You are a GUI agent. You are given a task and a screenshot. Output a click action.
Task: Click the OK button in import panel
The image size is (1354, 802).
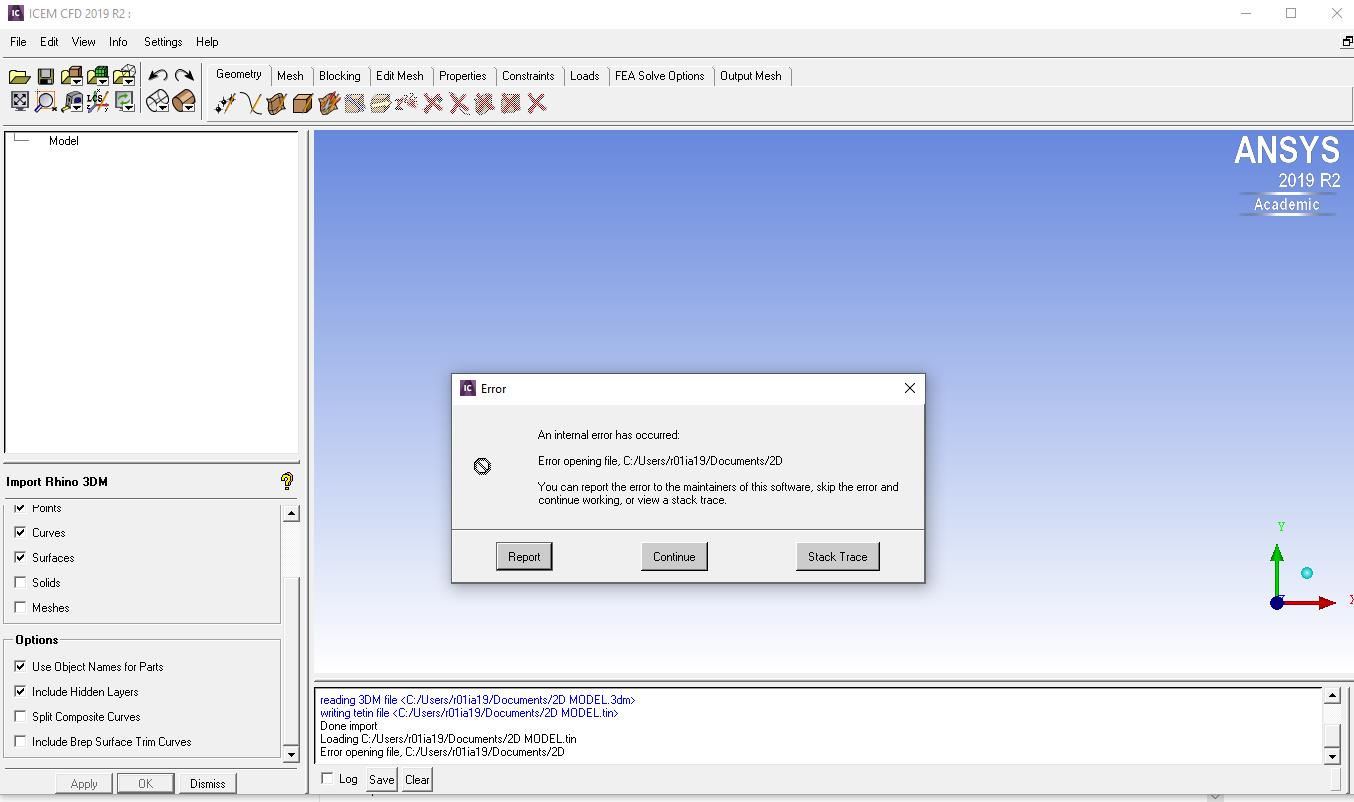145,783
